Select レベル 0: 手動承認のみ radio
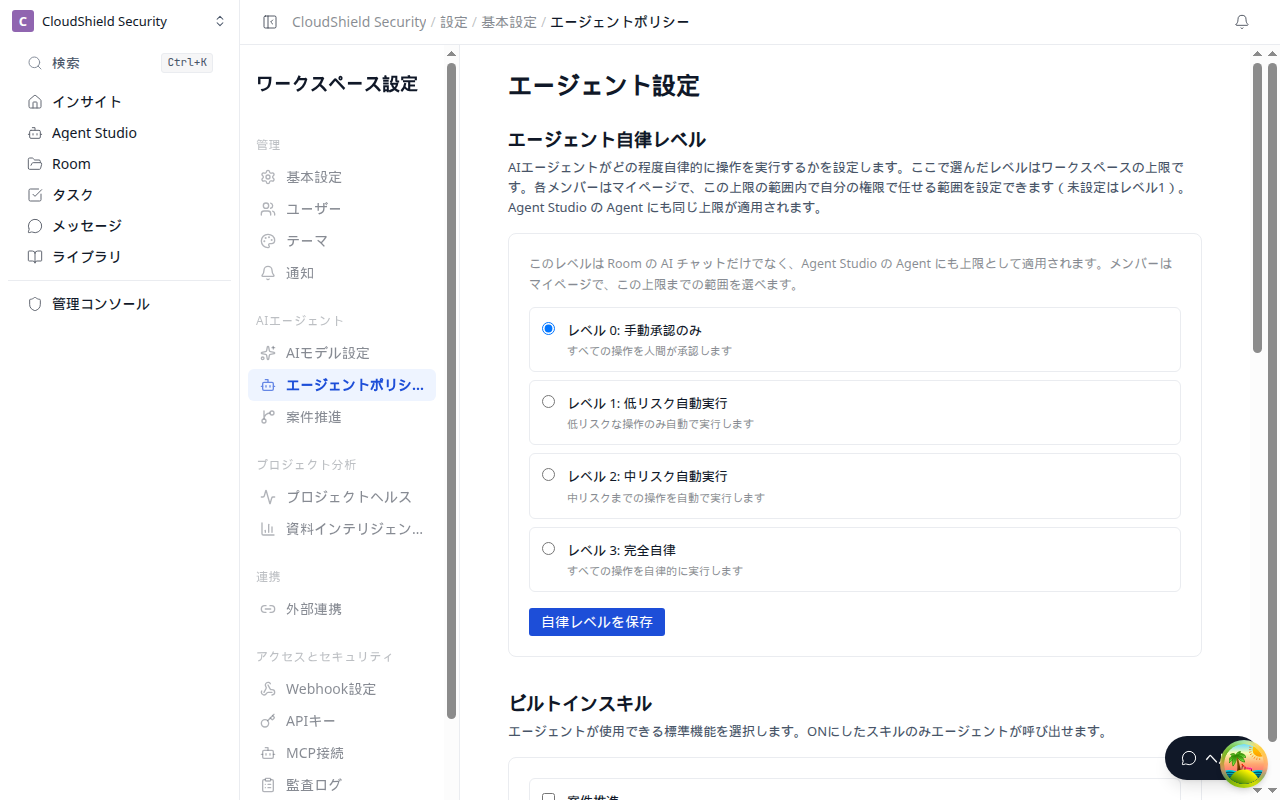The image size is (1280, 800). coord(548,329)
